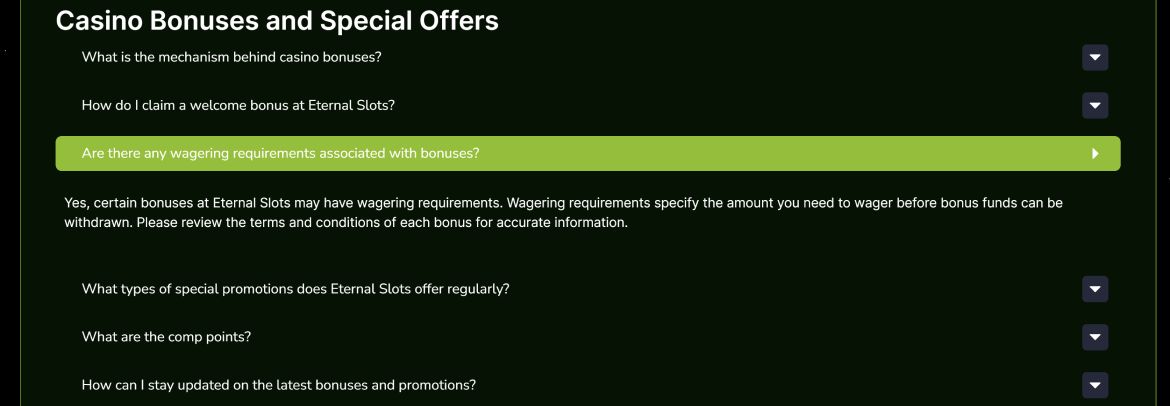The image size is (1170, 406).
Task: Click the wagering requirements answer paragraph
Action: click(560, 213)
